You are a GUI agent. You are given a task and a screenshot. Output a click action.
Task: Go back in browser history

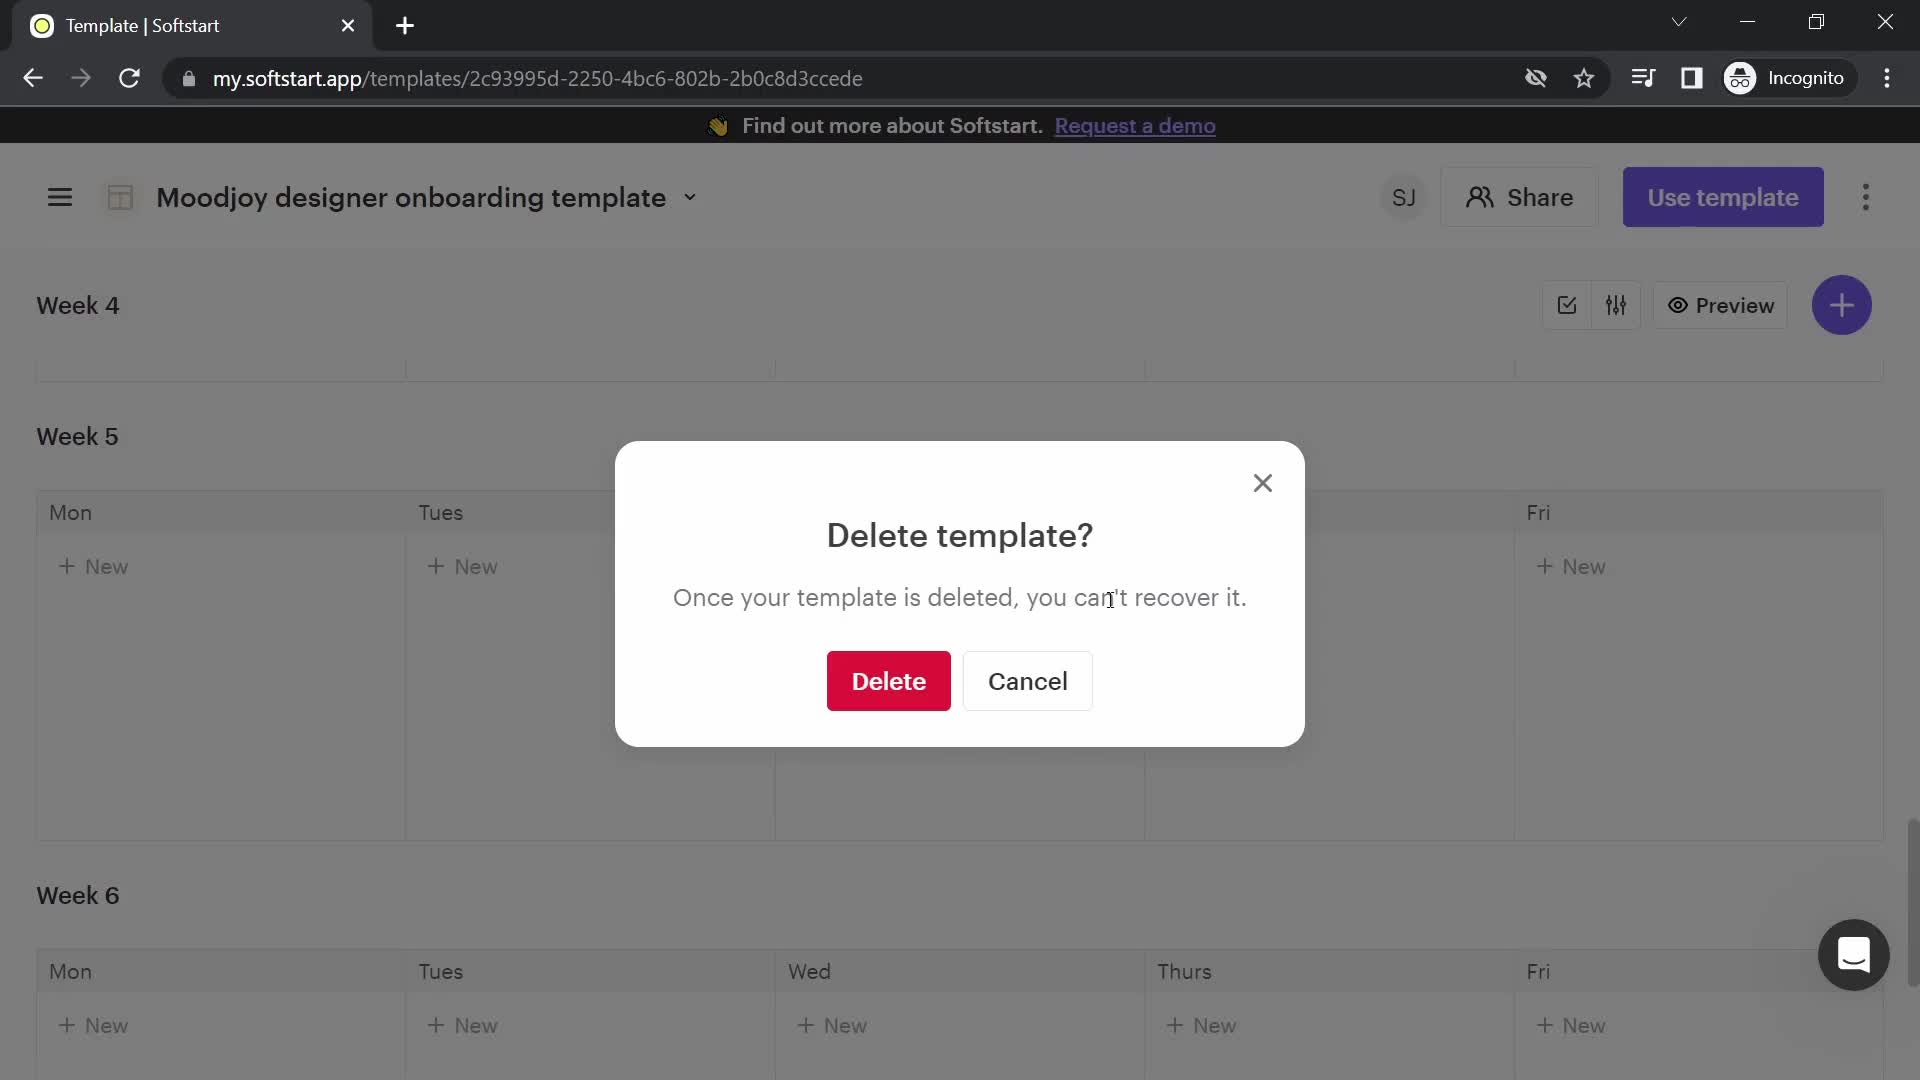coord(33,78)
